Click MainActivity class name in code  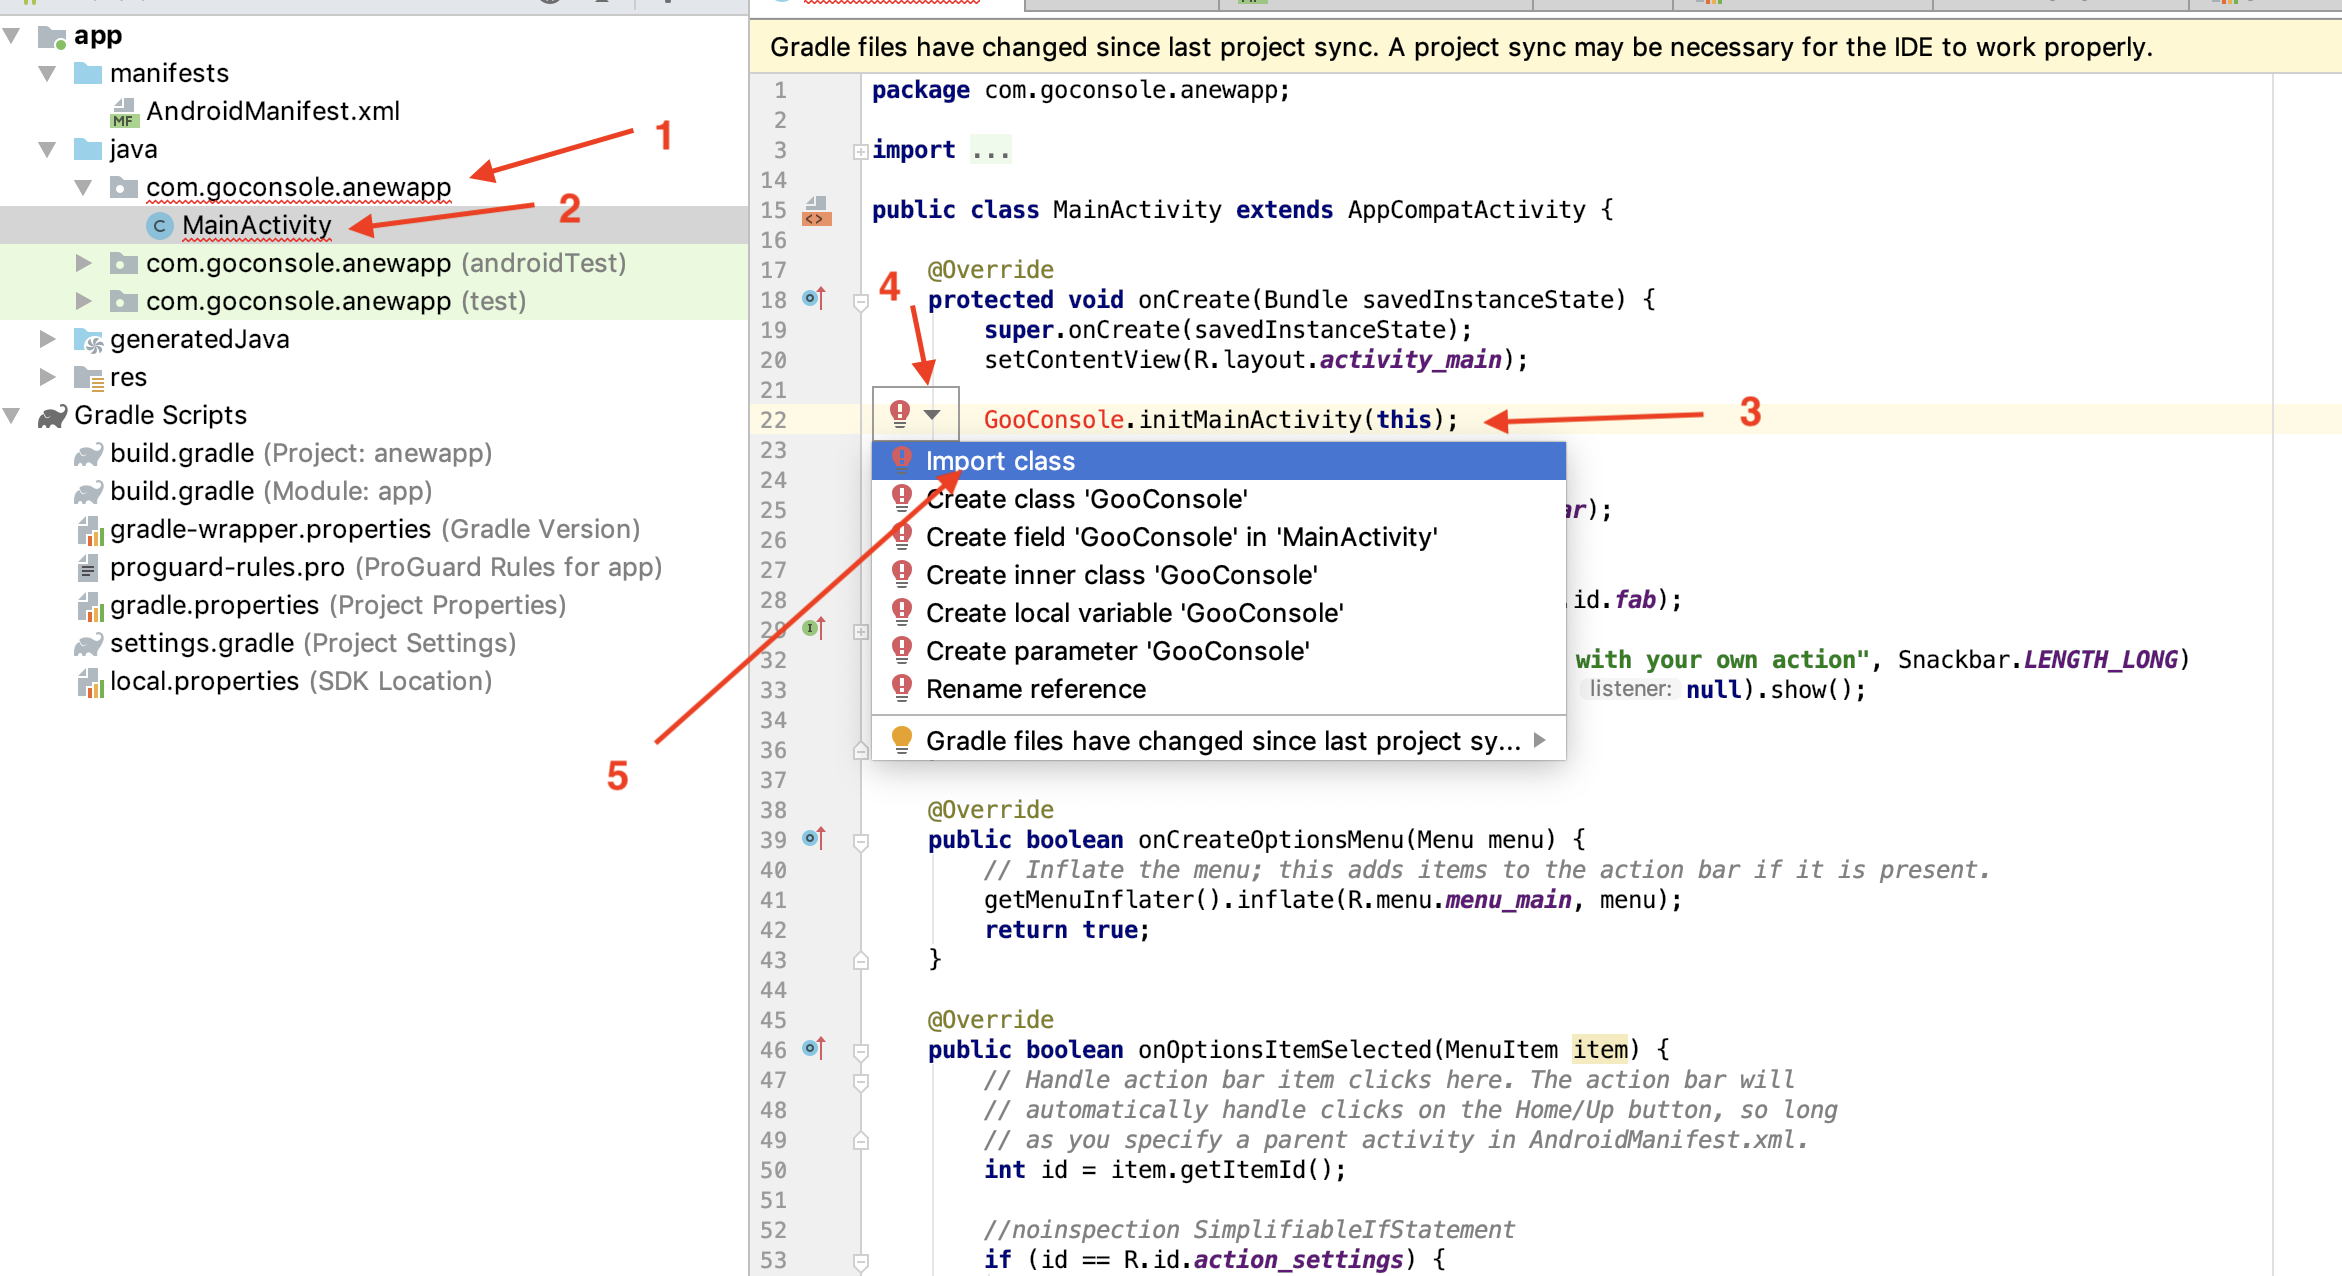1137,210
